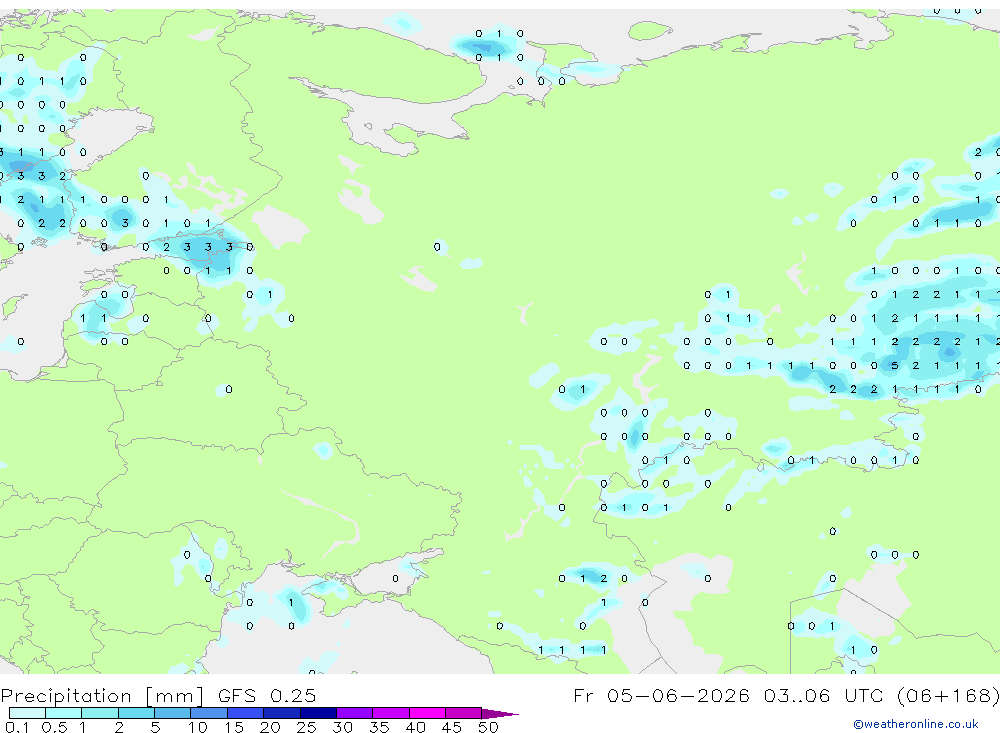Click the 1–2 mm legend color box
1000x733 pixels.
pos(100,713)
